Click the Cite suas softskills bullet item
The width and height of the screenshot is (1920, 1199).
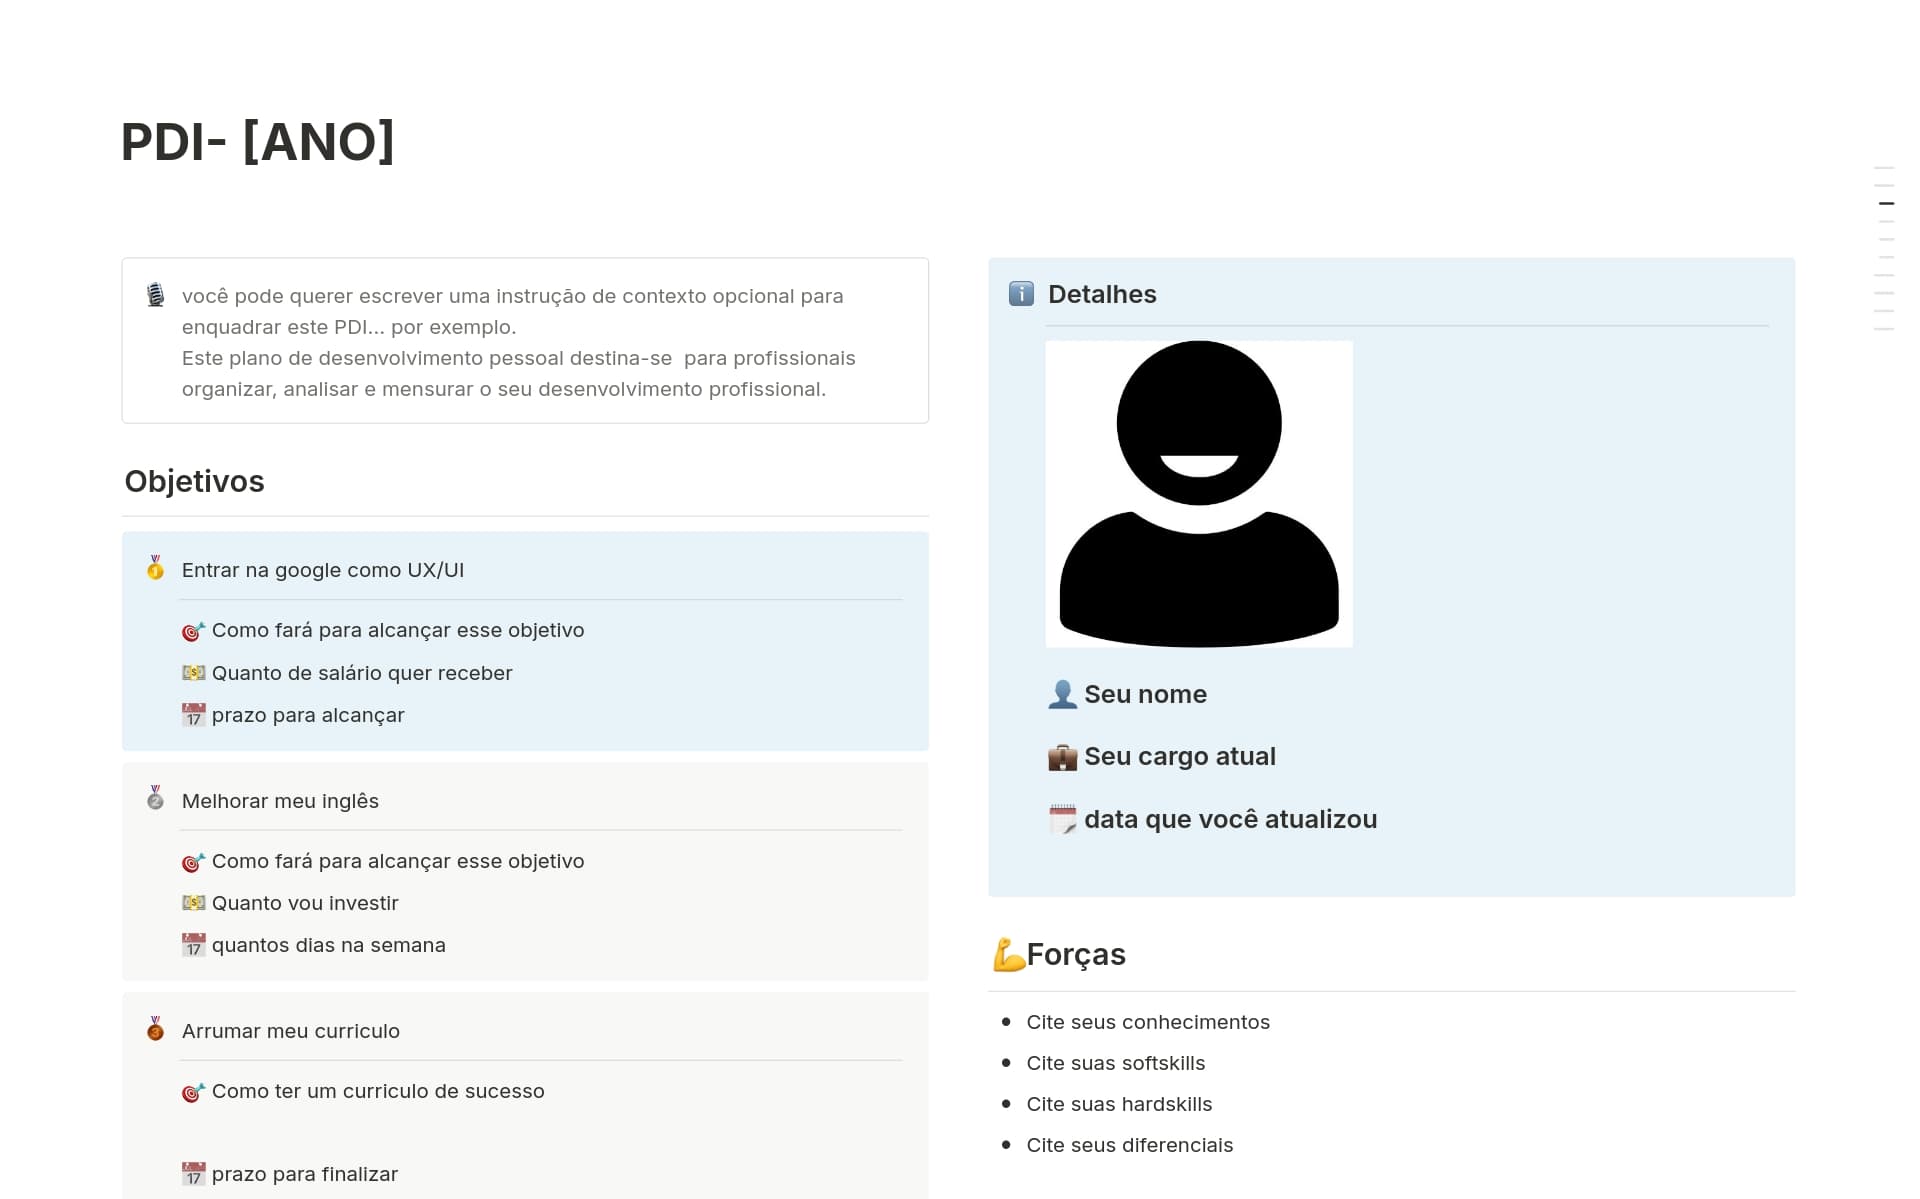(1115, 1063)
